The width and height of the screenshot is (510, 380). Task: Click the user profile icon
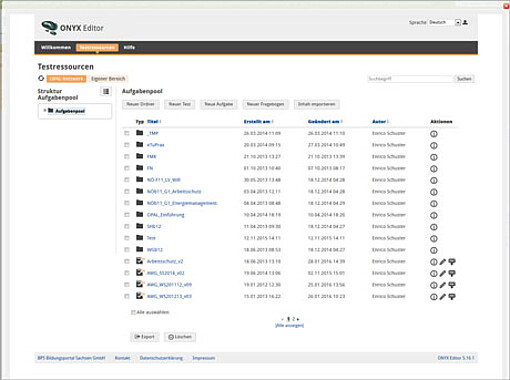click(x=465, y=22)
